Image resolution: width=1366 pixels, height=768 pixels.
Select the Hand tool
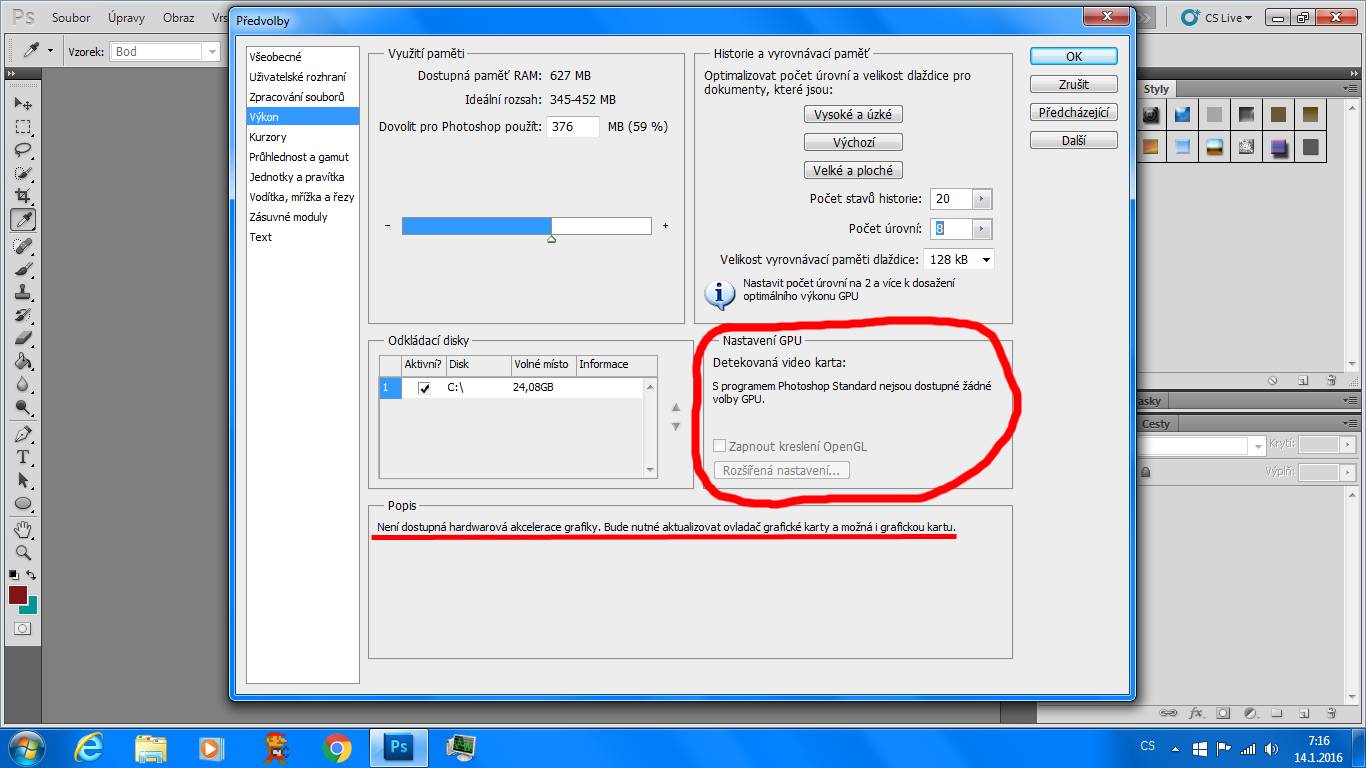[x=22, y=529]
